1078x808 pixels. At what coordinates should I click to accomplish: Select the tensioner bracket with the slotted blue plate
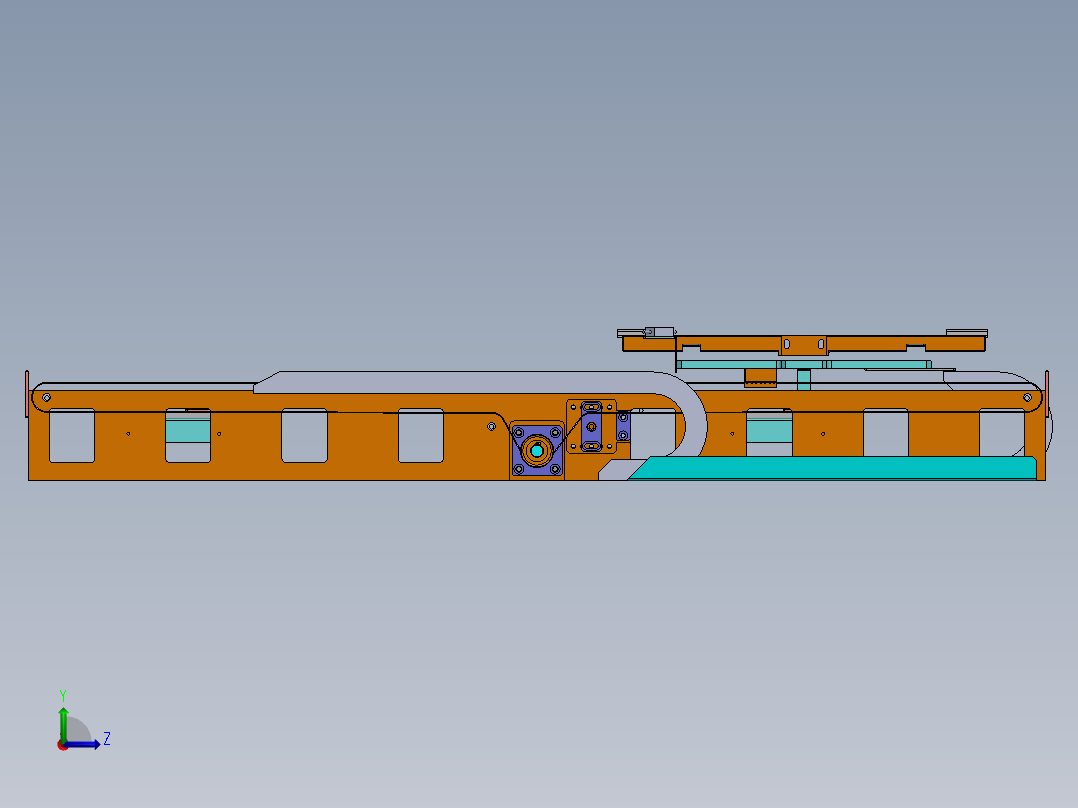[591, 426]
